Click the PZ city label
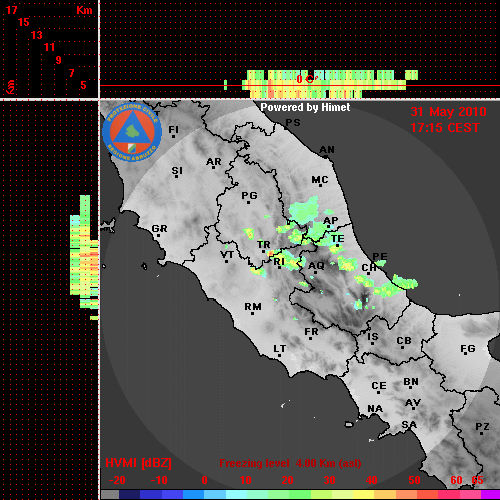The image size is (500, 500). [x=482, y=426]
